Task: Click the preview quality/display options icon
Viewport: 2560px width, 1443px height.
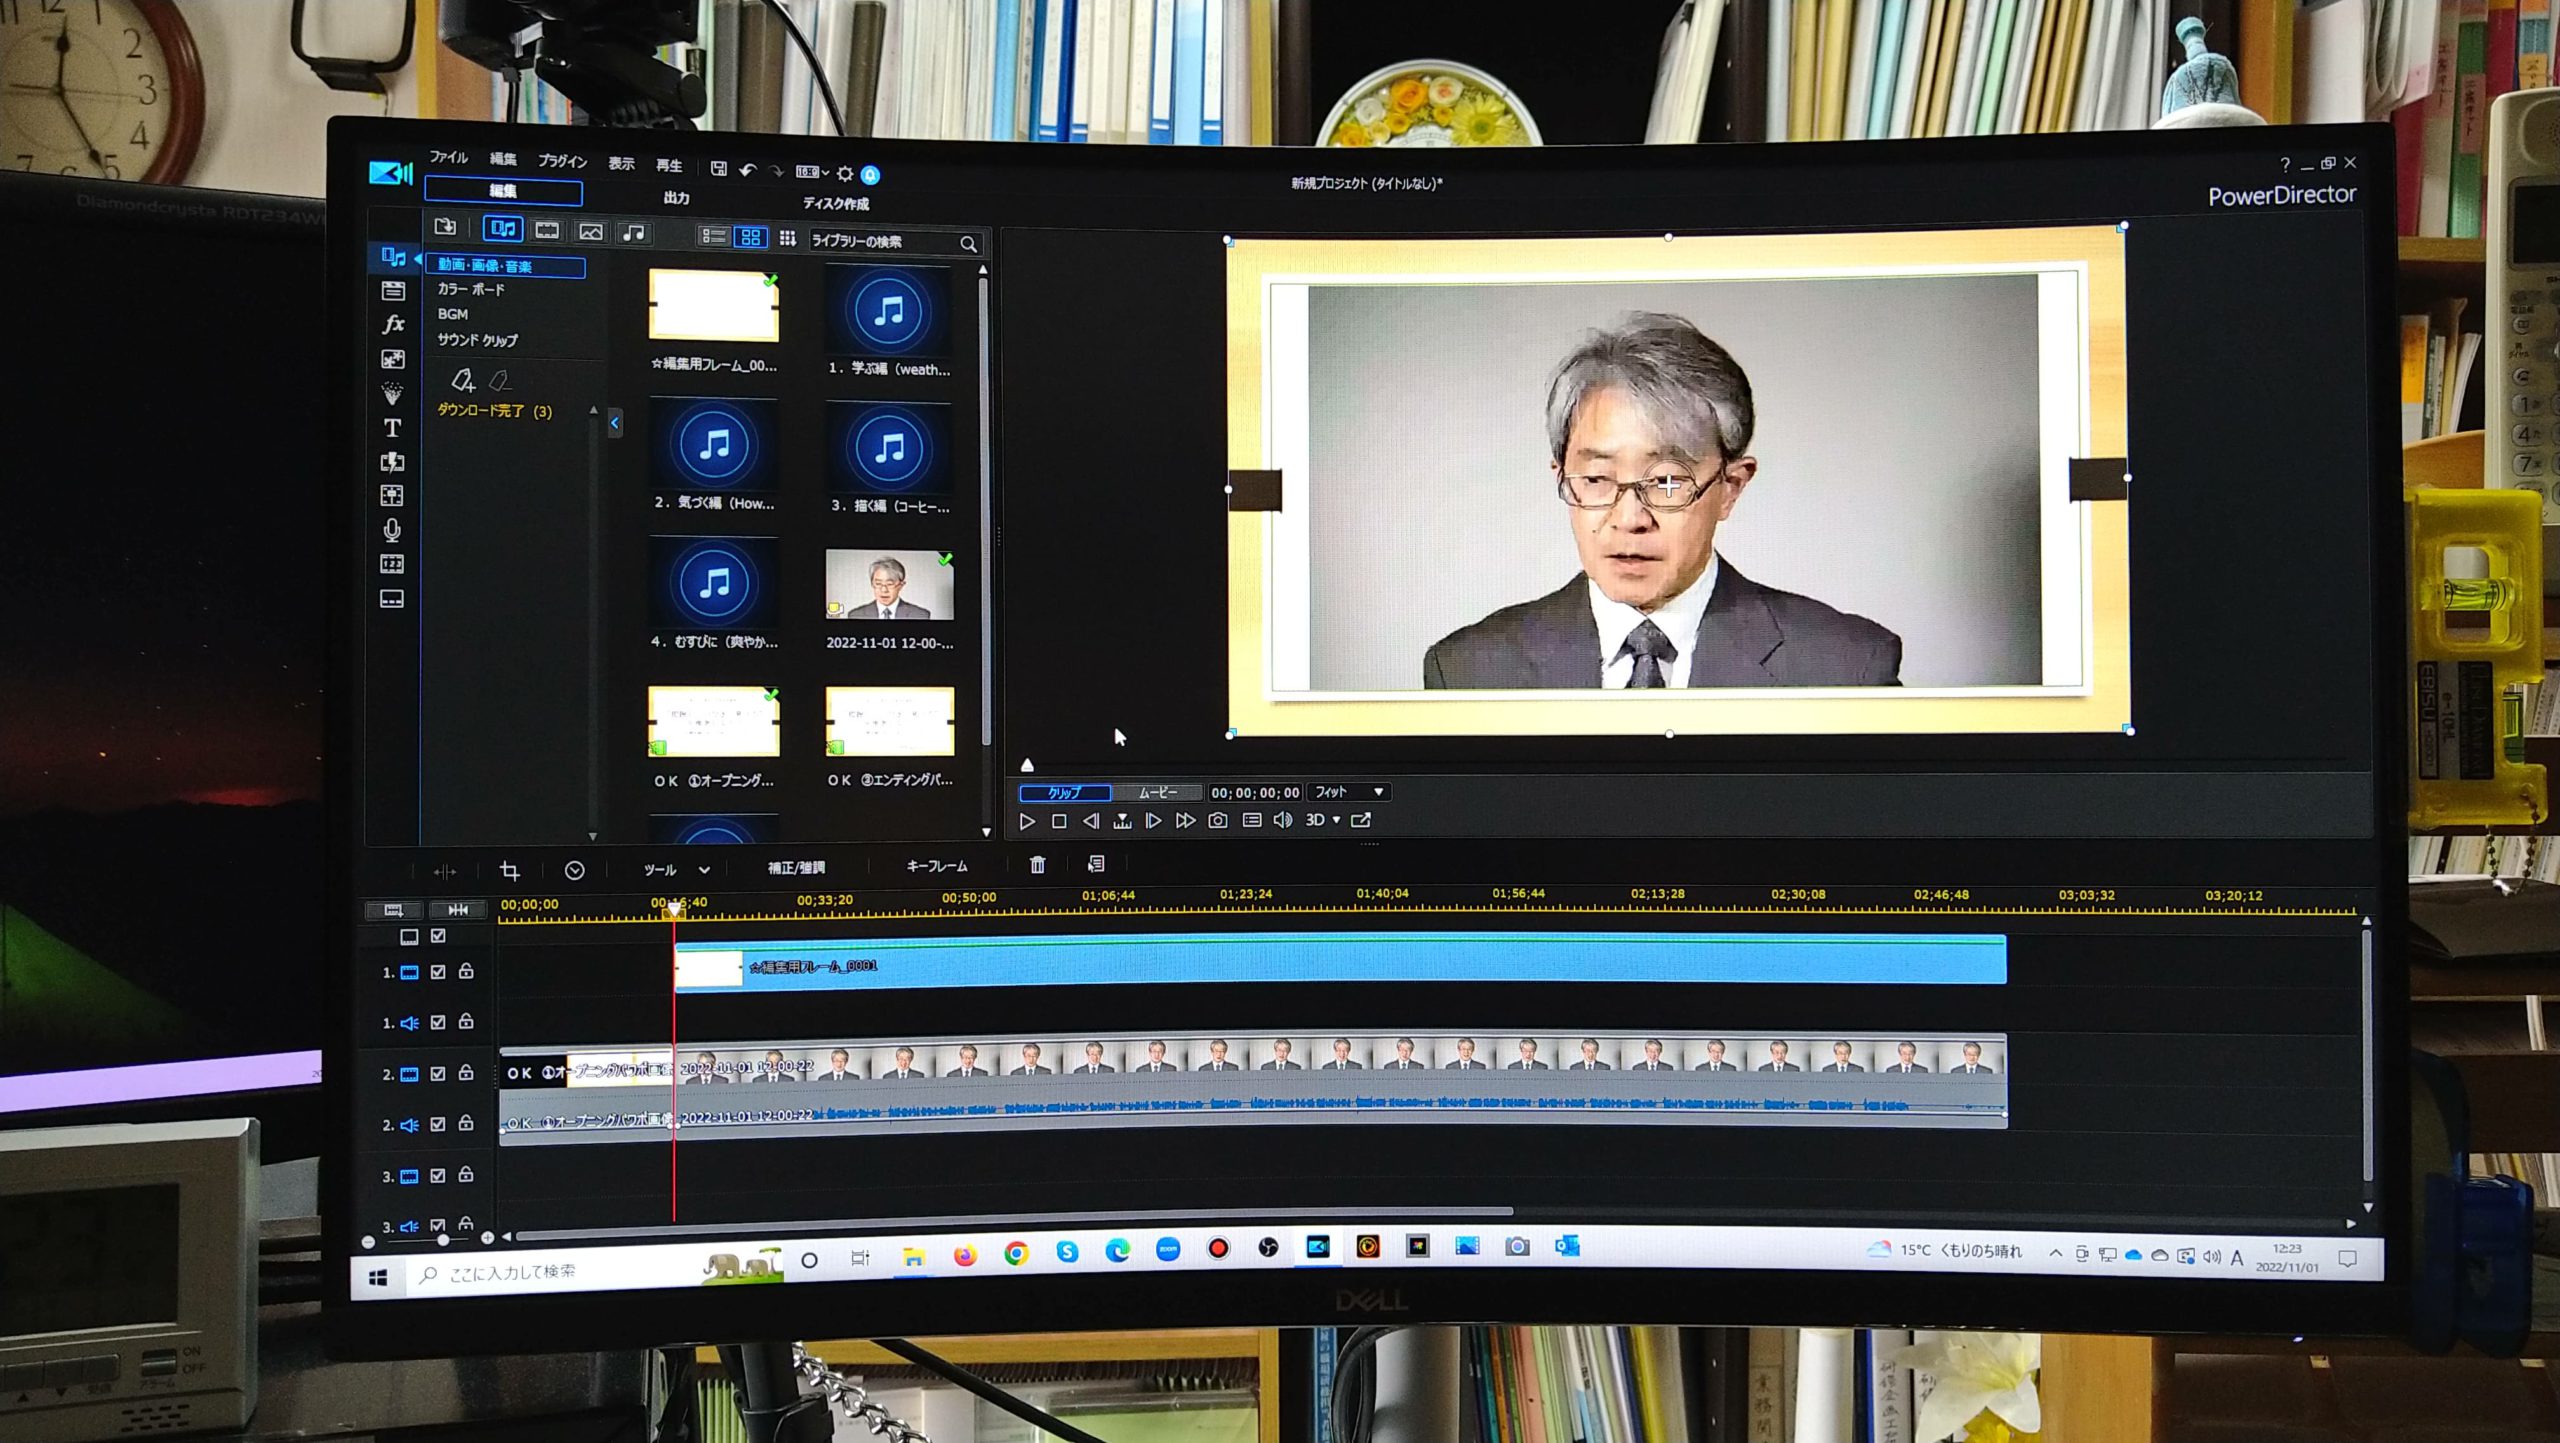Action: point(1251,820)
